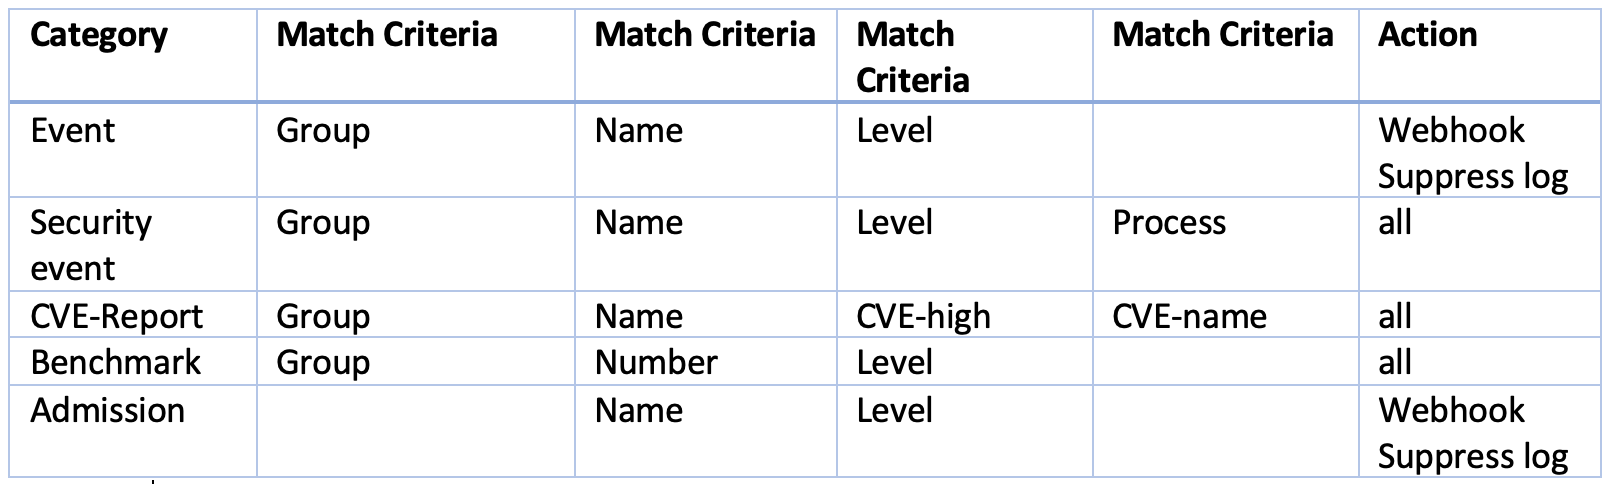Click the 'all' action for CVE-Report
The image size is (1610, 484).
[x=1394, y=317]
